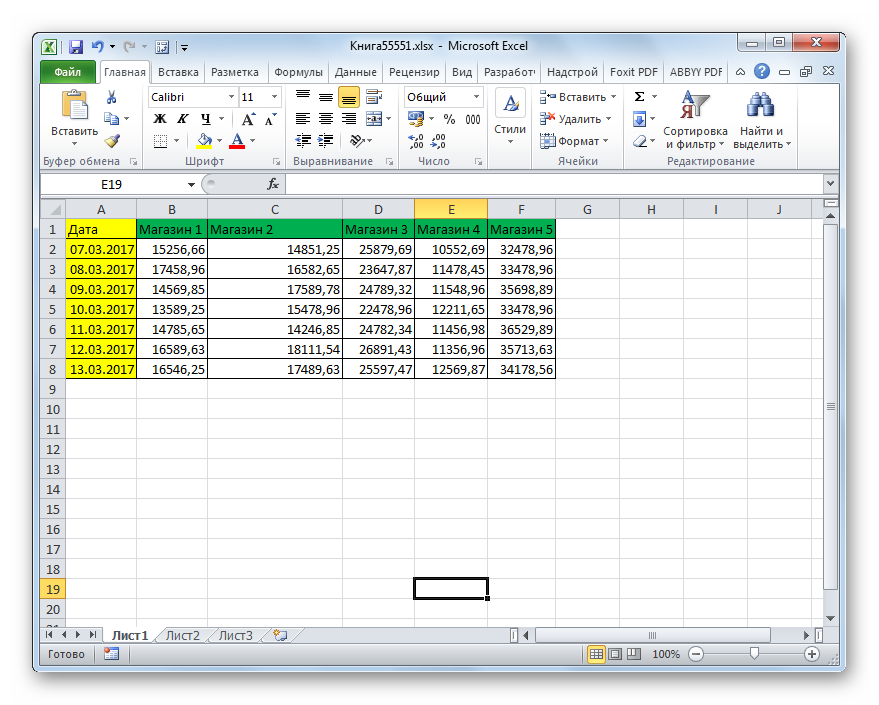Increase font size with the large A
Image resolution: width=879 pixels, height=705 pixels.
248,119
